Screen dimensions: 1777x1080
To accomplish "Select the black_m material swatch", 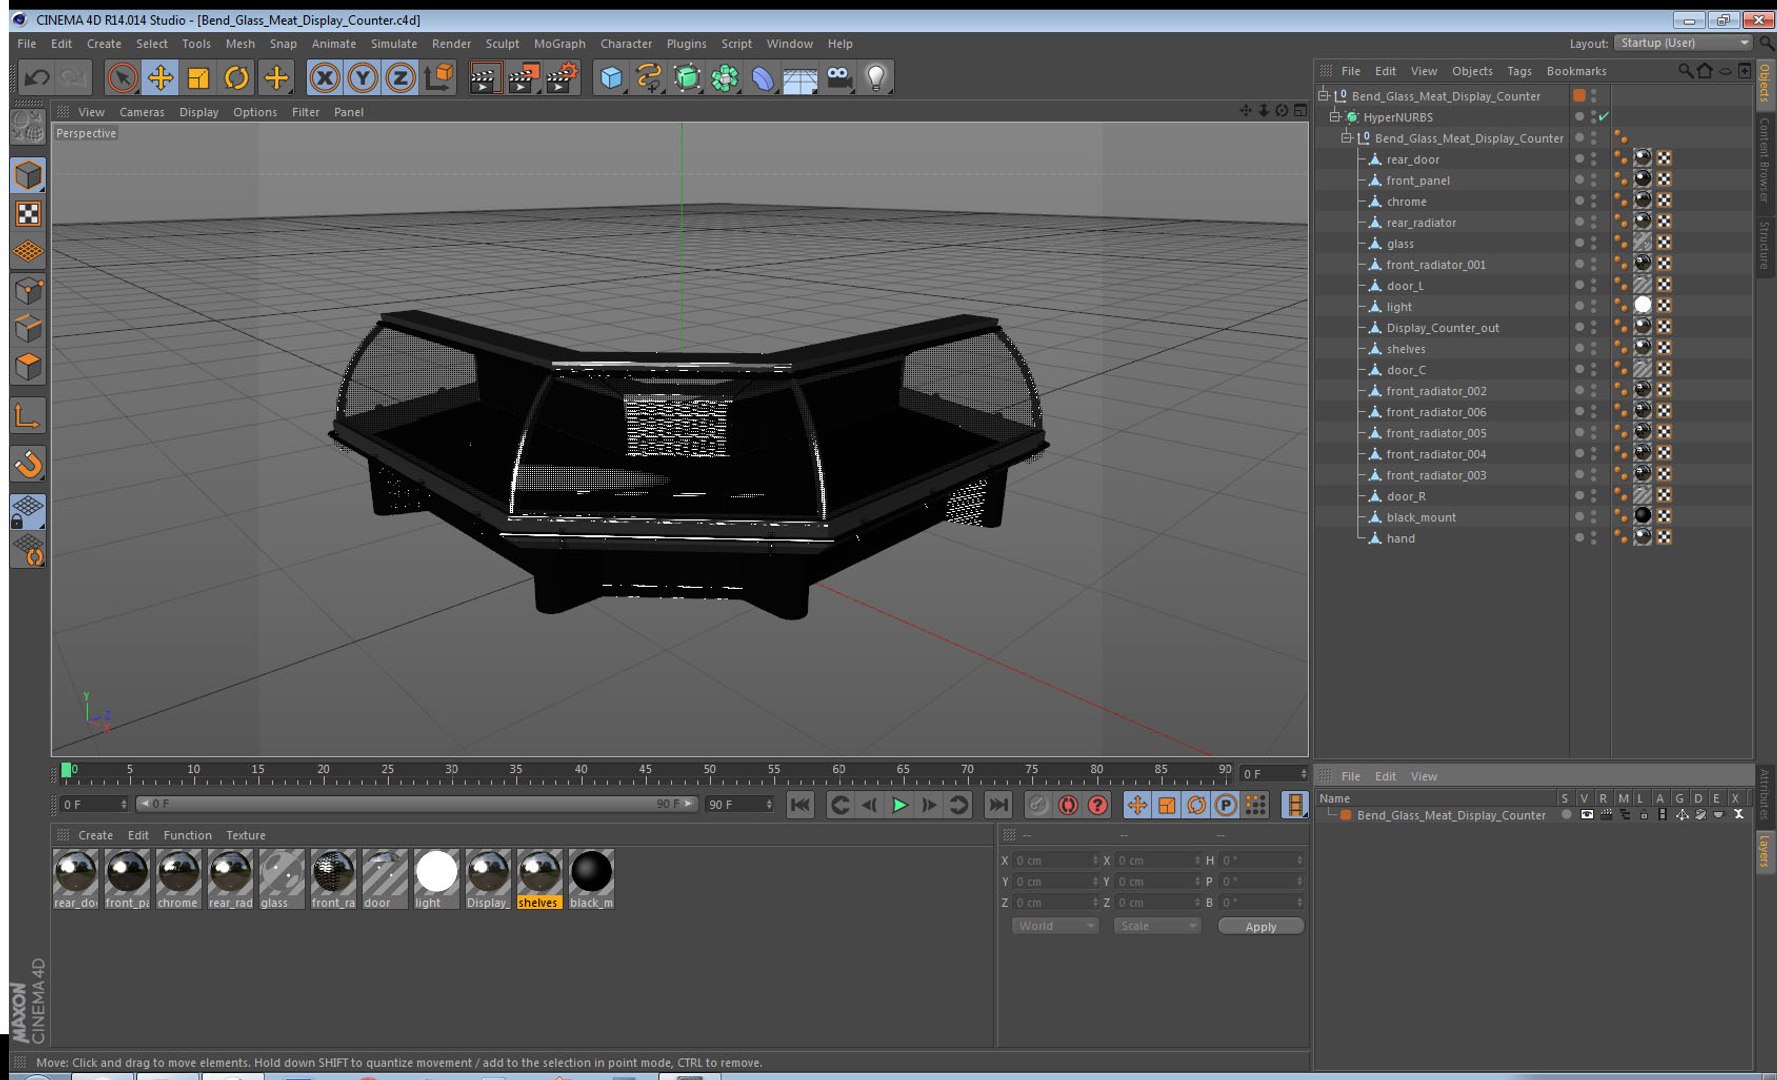I will coord(591,872).
